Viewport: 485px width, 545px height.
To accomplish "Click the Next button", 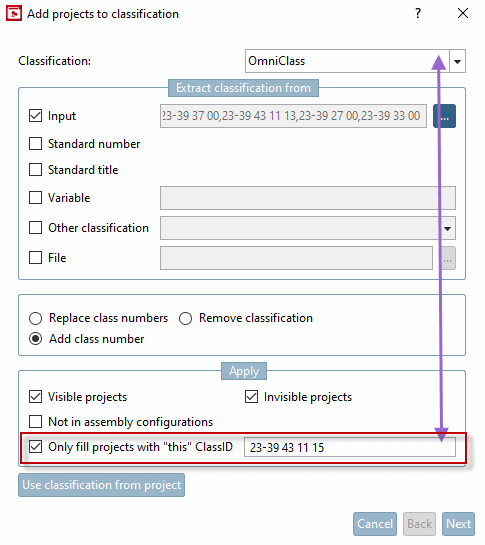I will [458, 524].
